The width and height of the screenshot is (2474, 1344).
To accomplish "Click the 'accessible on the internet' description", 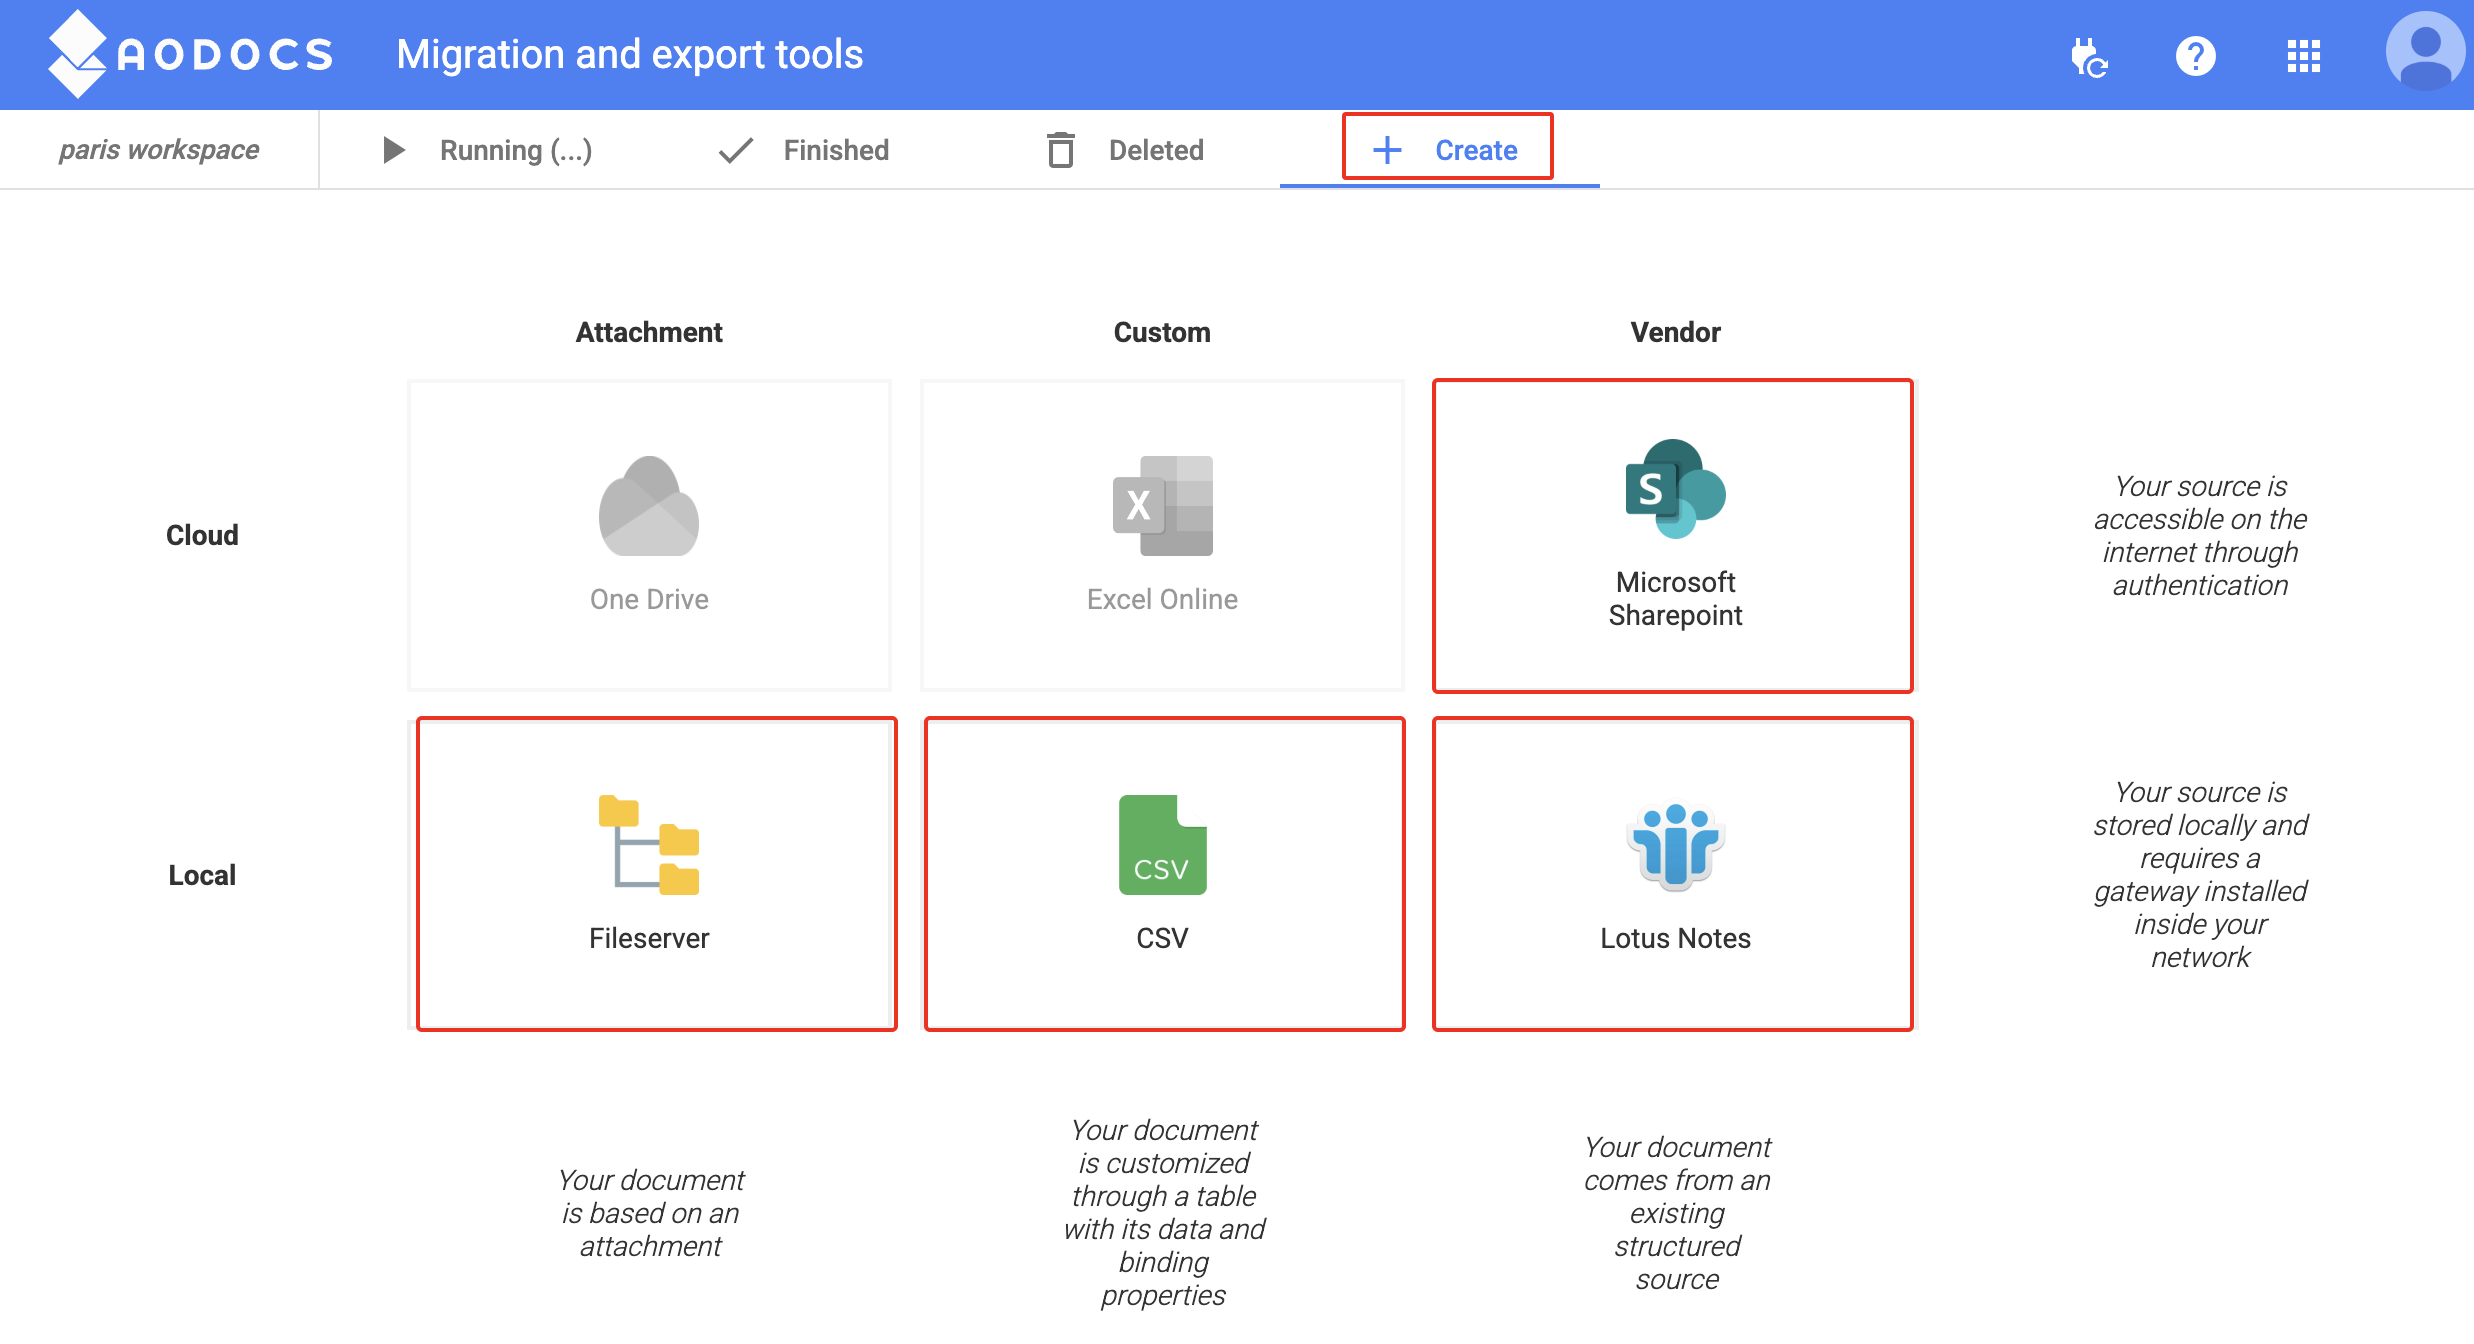I will point(2201,535).
